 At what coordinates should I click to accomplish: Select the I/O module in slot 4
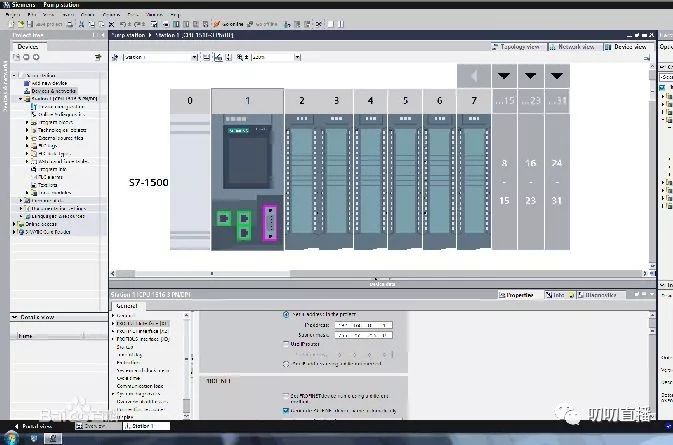(370, 182)
